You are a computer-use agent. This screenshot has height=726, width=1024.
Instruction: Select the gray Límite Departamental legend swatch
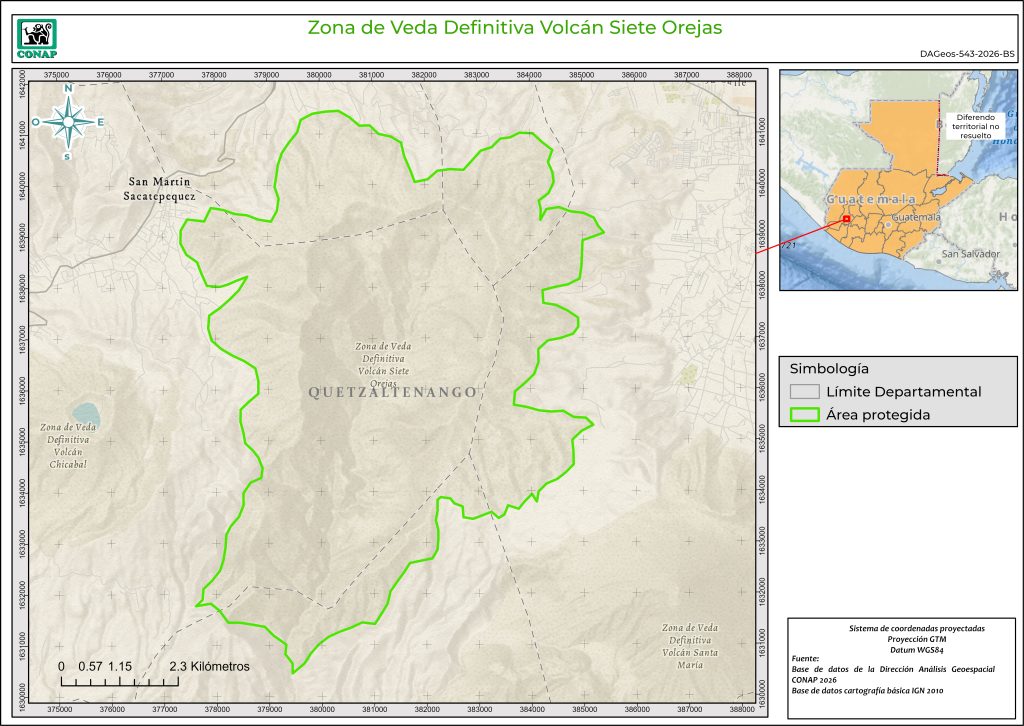click(x=804, y=392)
